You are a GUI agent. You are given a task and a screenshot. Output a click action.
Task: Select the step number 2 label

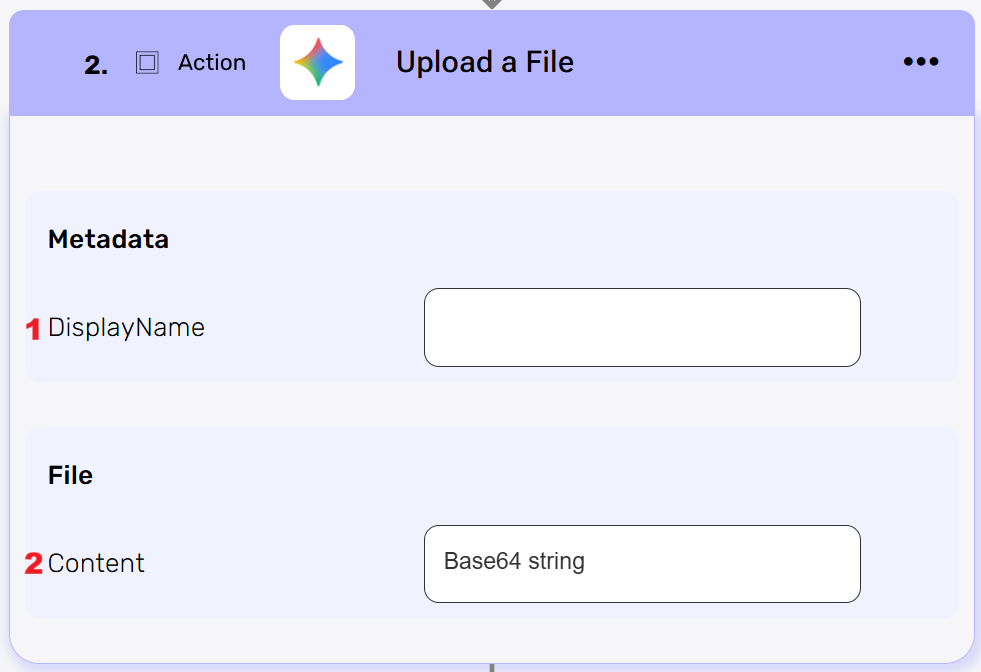pos(96,66)
